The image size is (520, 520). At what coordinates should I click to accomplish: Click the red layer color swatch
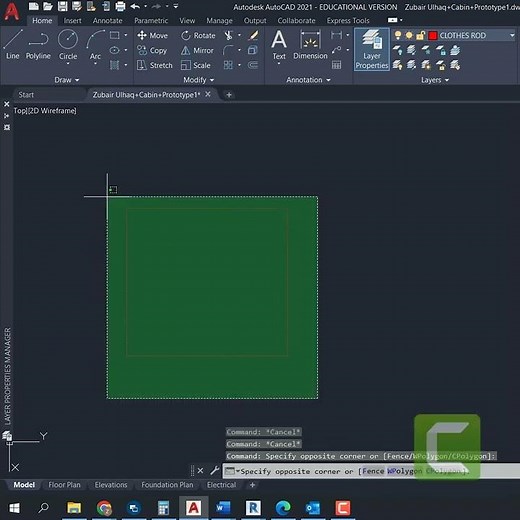(x=433, y=35)
